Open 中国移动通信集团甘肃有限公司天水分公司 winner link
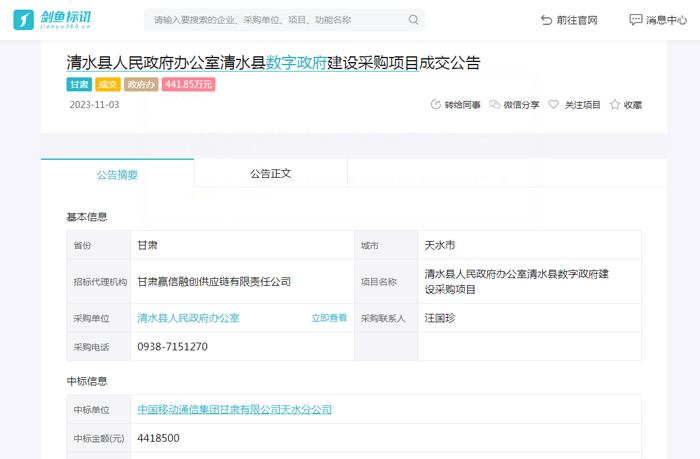Image resolution: width=700 pixels, height=459 pixels. click(x=234, y=409)
